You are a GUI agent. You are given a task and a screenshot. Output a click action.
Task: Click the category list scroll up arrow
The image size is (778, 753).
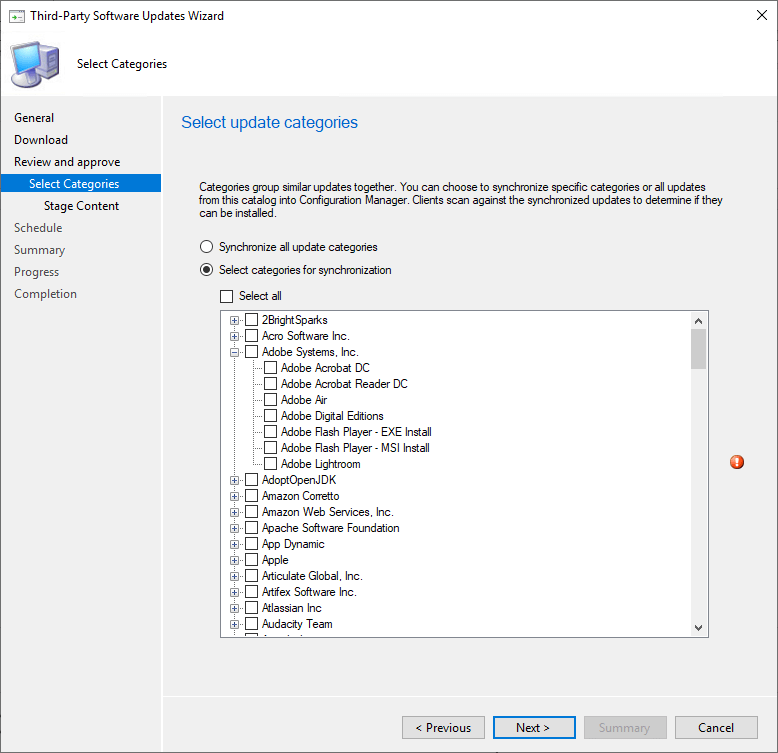tap(698, 321)
